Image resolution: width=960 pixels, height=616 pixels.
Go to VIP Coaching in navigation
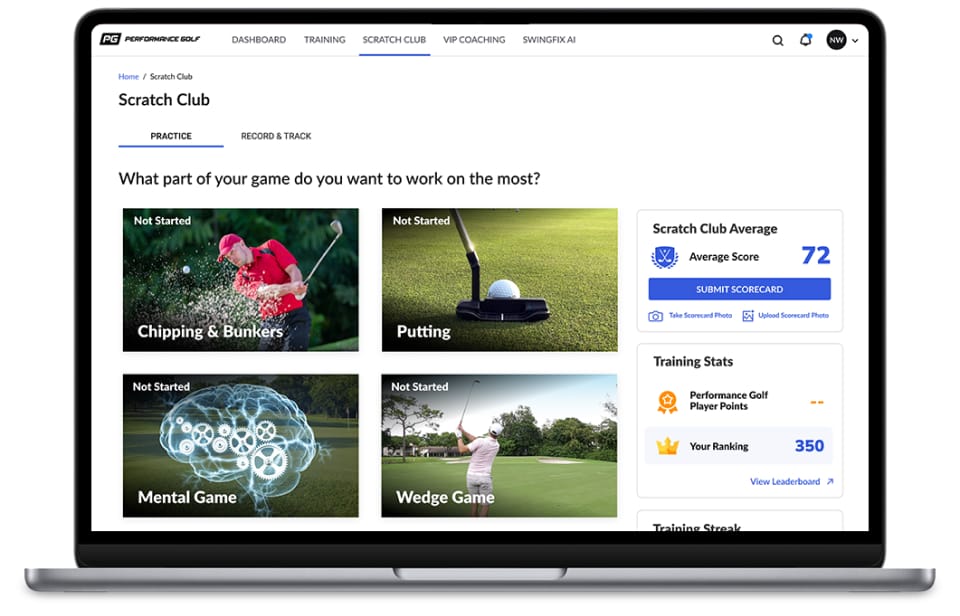pos(474,40)
